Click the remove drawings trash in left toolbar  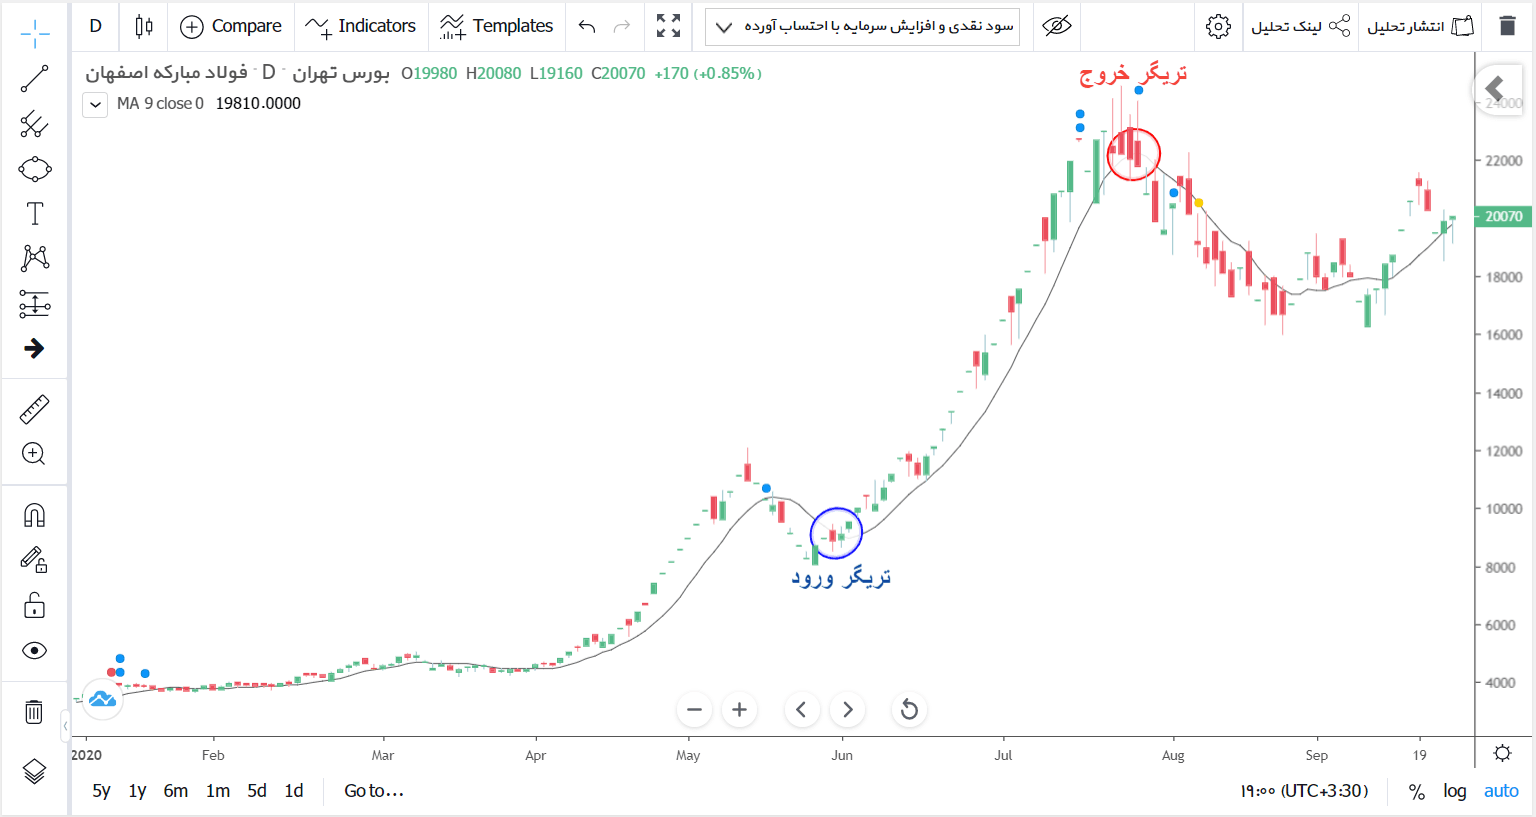[x=34, y=712]
